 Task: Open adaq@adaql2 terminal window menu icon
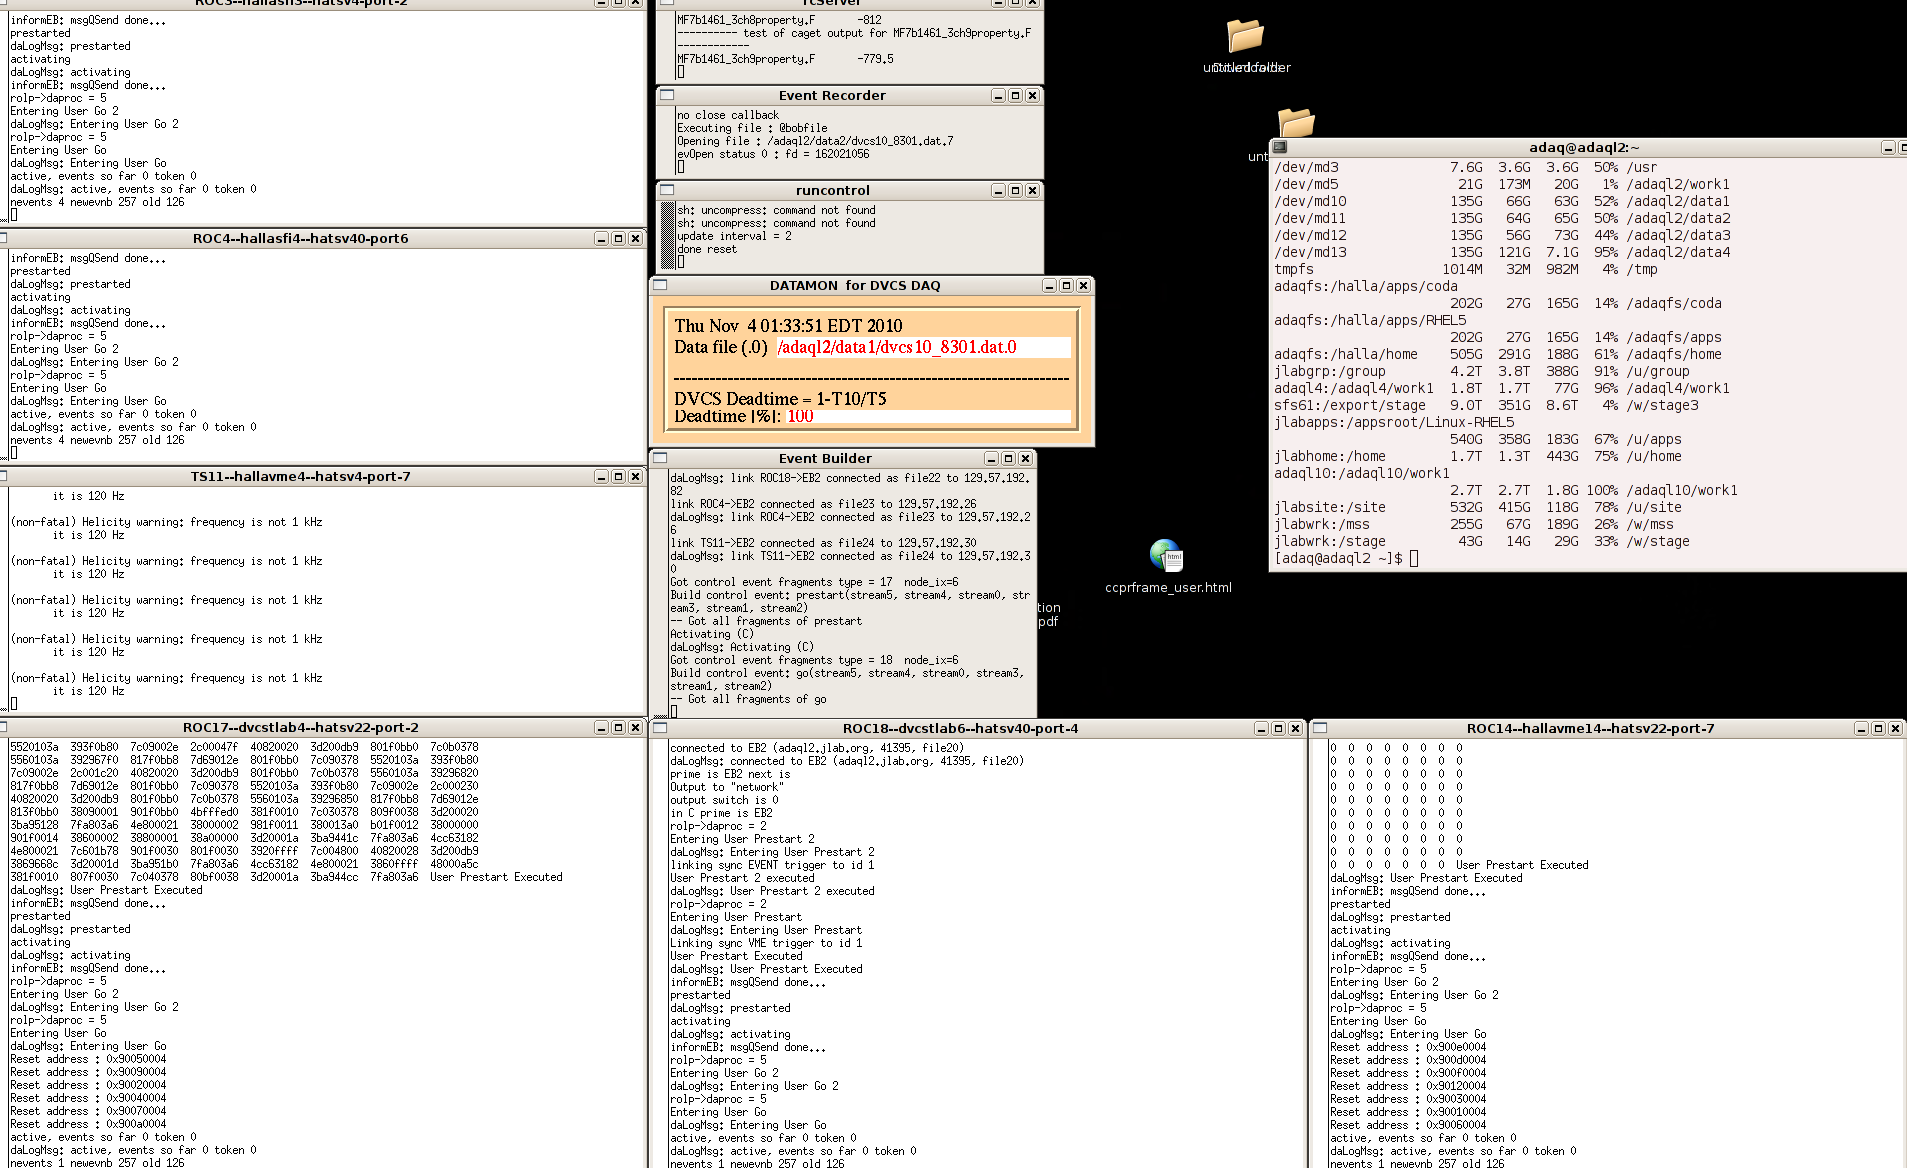1279,147
